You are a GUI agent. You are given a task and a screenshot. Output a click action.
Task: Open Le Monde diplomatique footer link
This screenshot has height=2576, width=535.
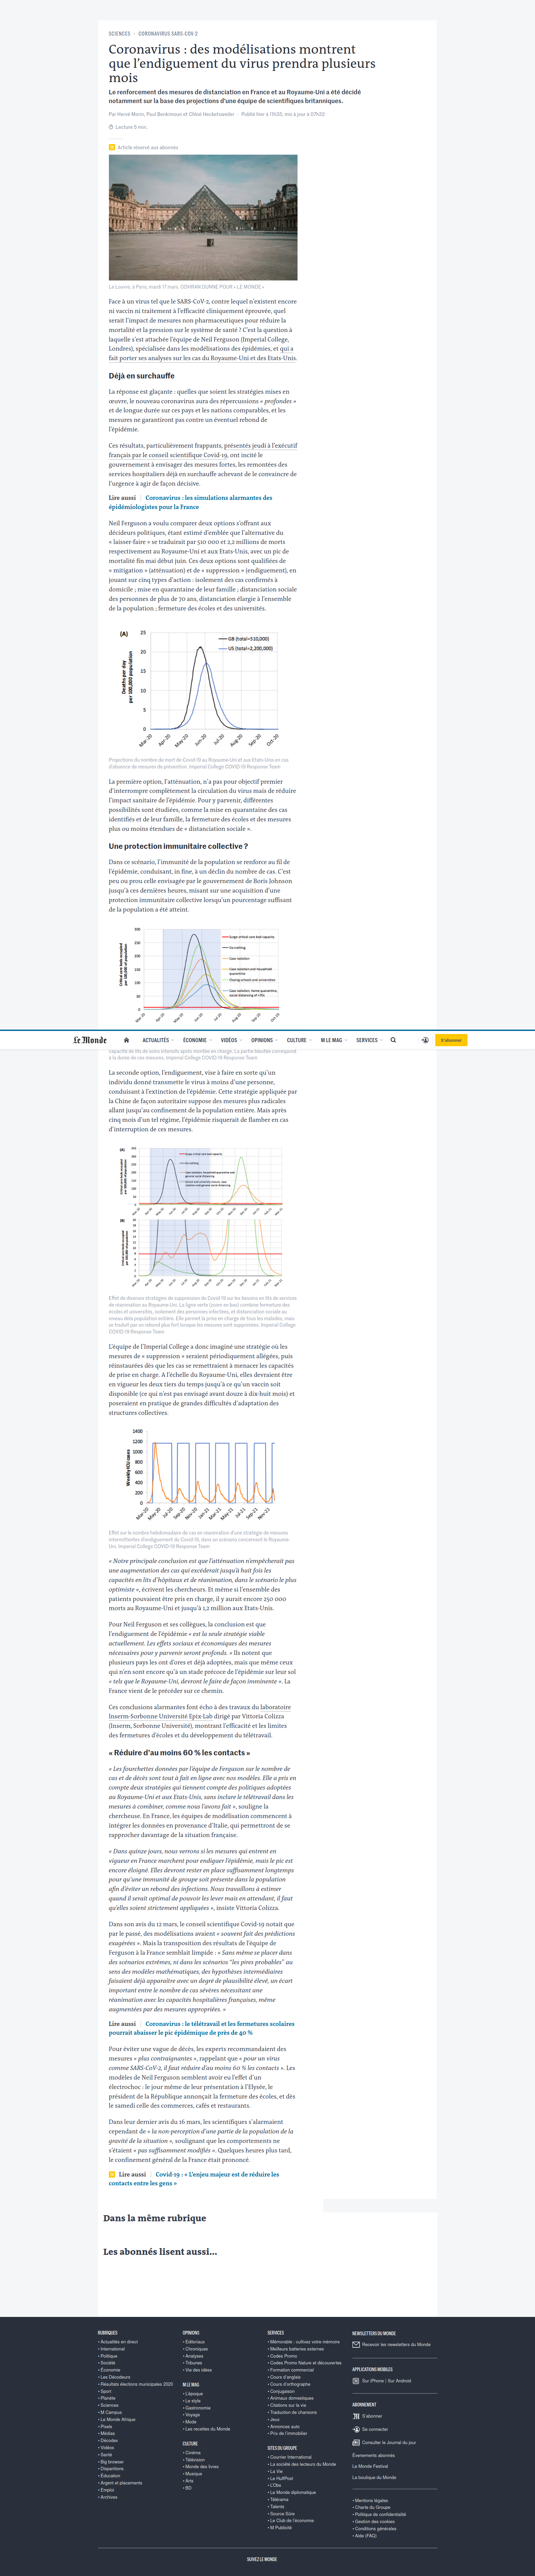(x=292, y=2492)
